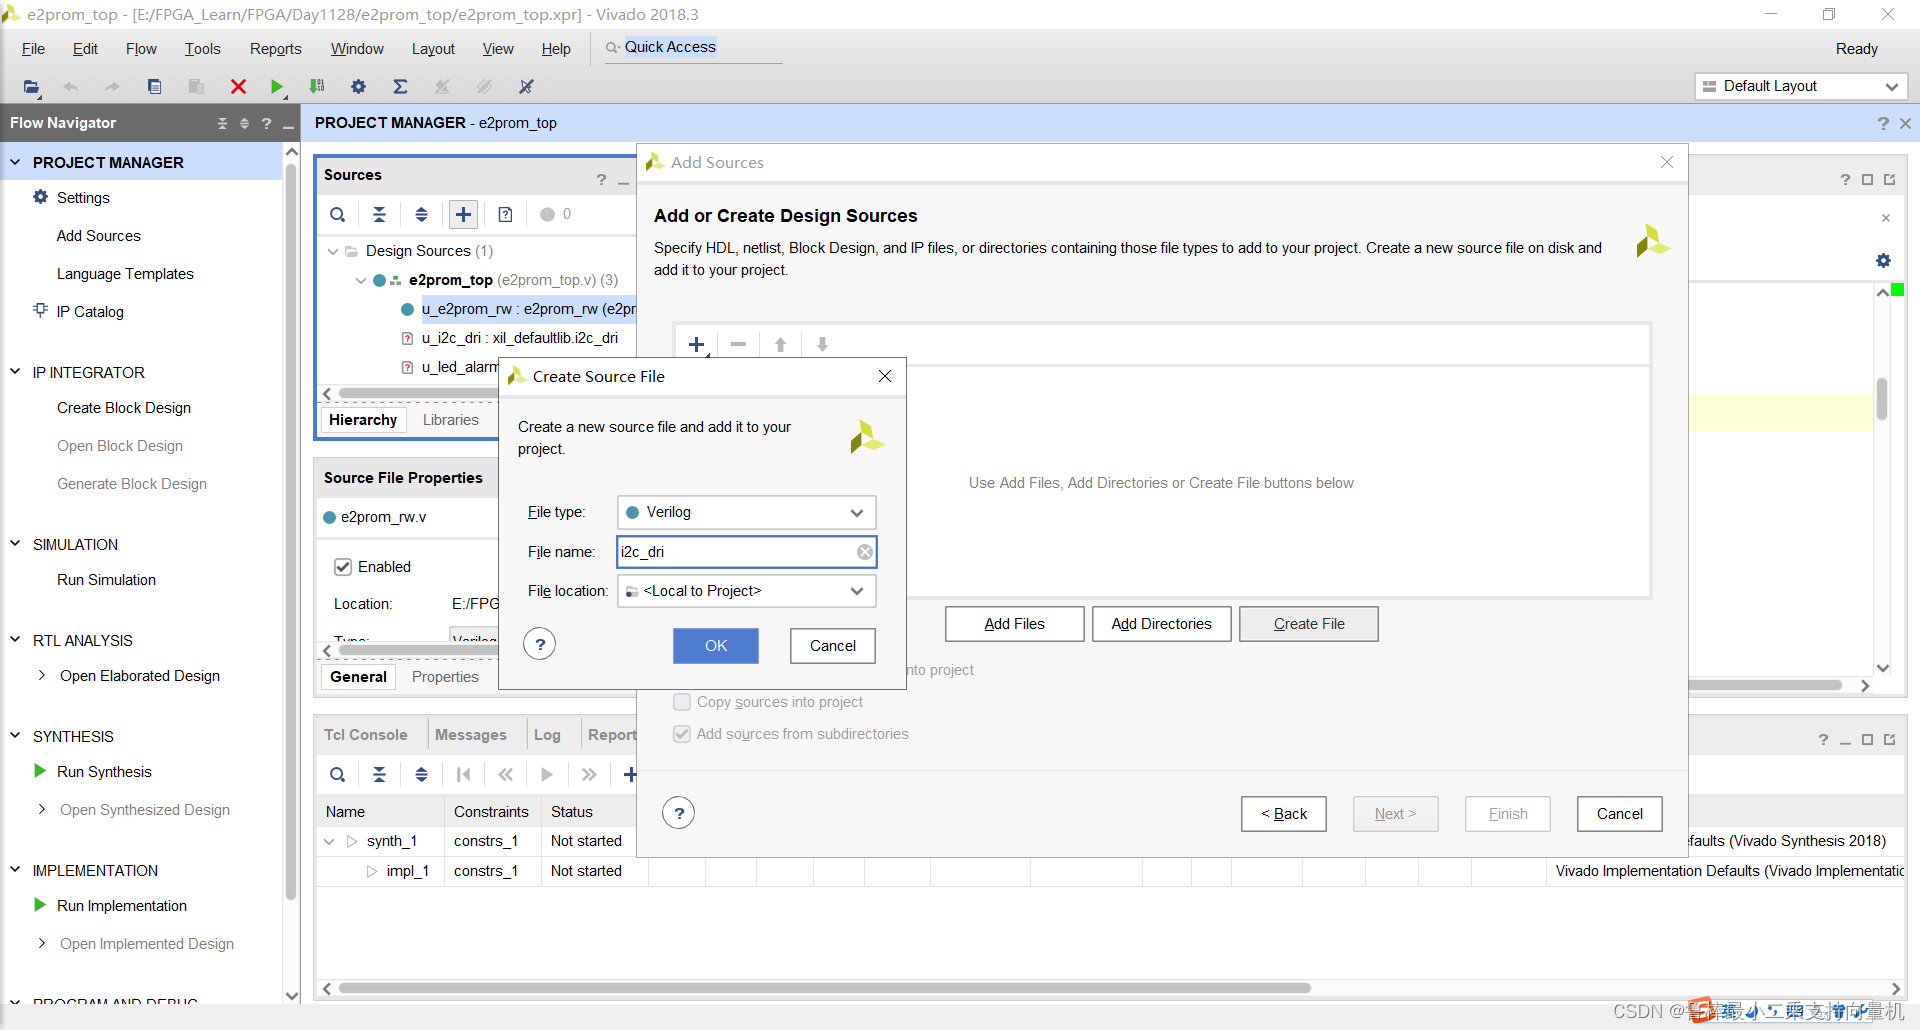Click the red X delete toolbar icon

coord(238,87)
